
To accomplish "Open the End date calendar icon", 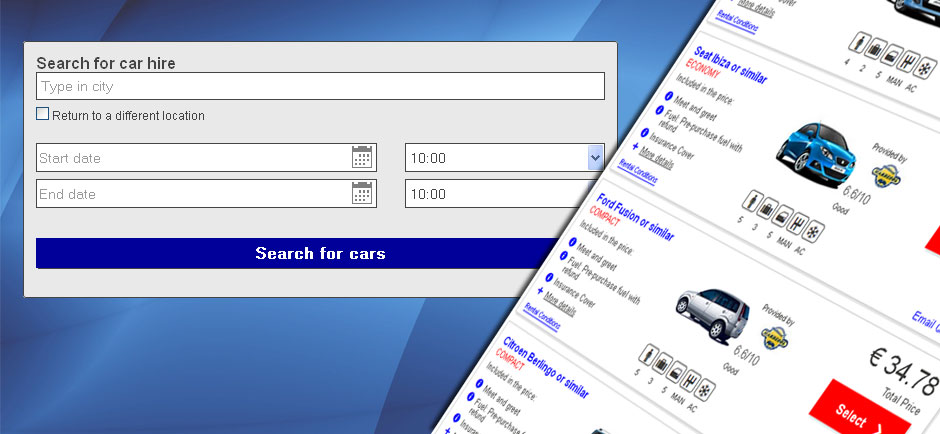I will (x=362, y=193).
